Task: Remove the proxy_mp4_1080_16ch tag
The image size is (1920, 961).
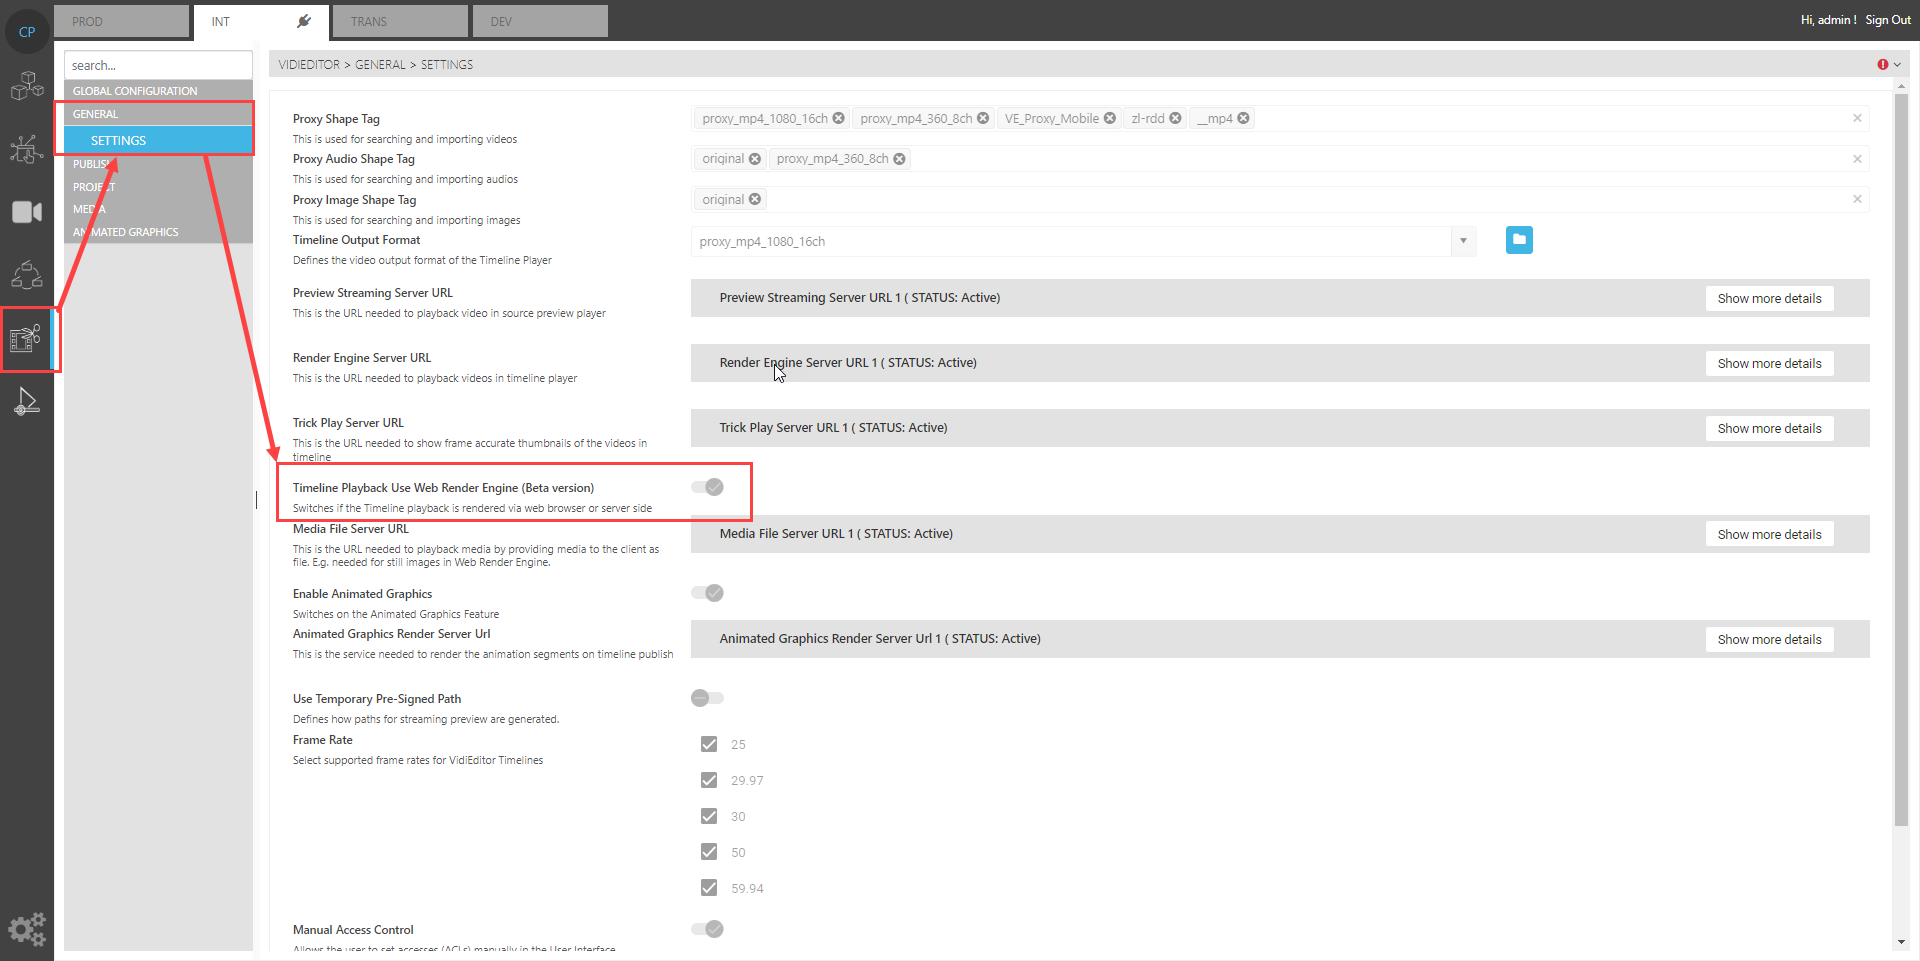Action: [839, 118]
